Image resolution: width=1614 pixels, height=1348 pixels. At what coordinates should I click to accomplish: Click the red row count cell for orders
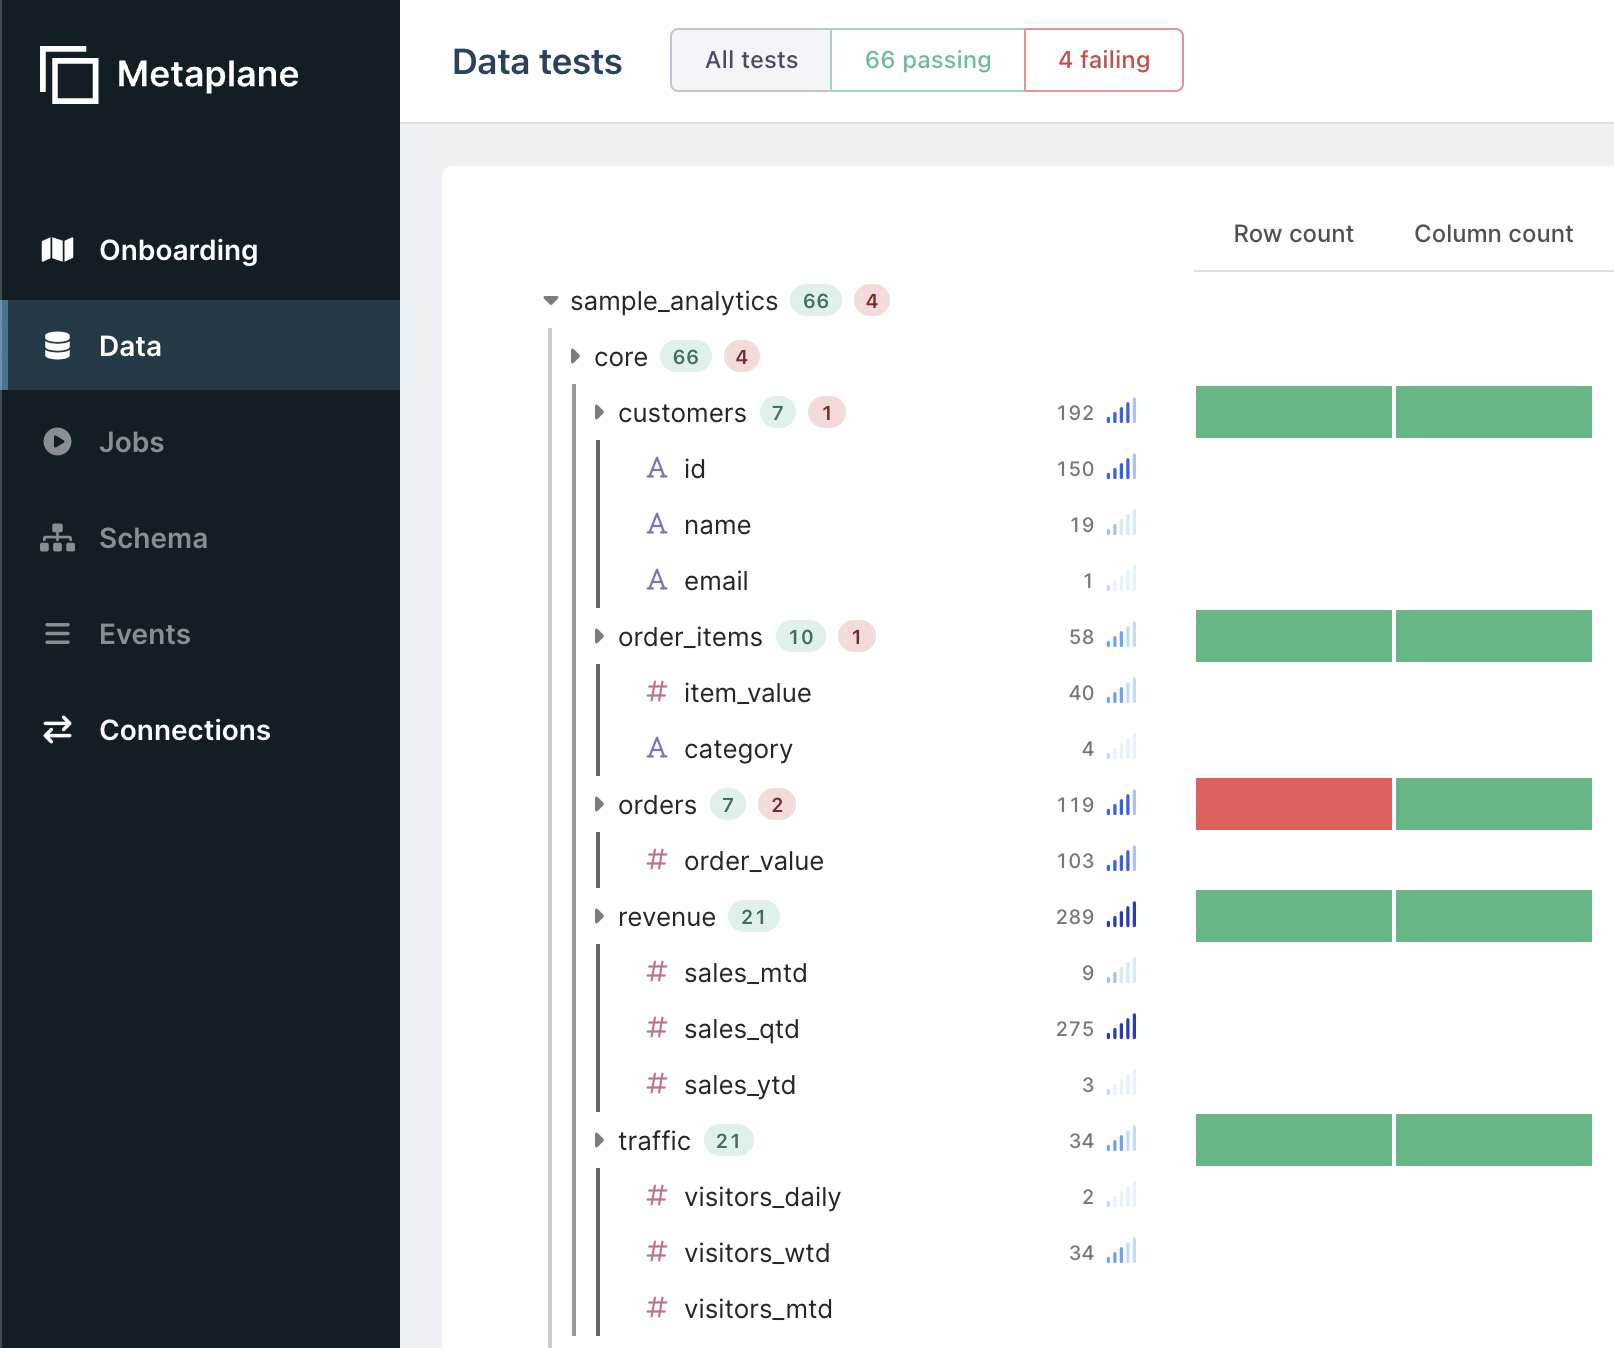pyautogui.click(x=1293, y=804)
